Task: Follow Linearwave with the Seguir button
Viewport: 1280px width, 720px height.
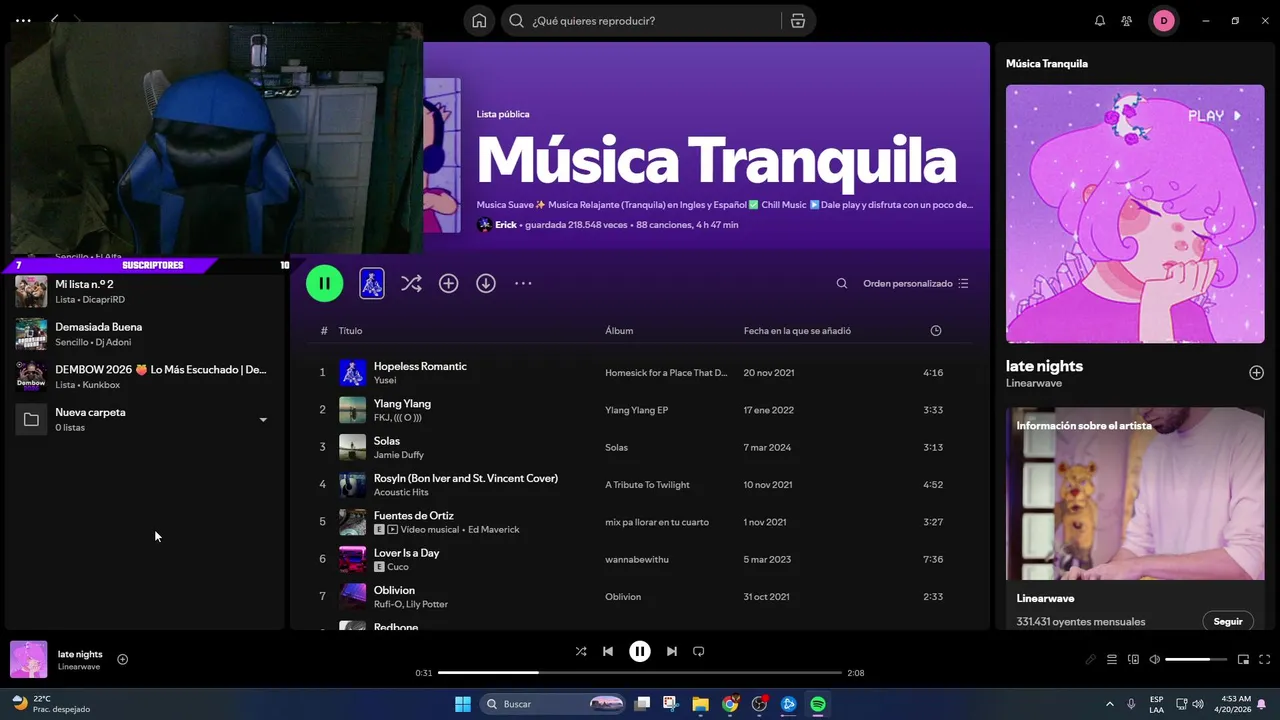Action: [1228, 621]
